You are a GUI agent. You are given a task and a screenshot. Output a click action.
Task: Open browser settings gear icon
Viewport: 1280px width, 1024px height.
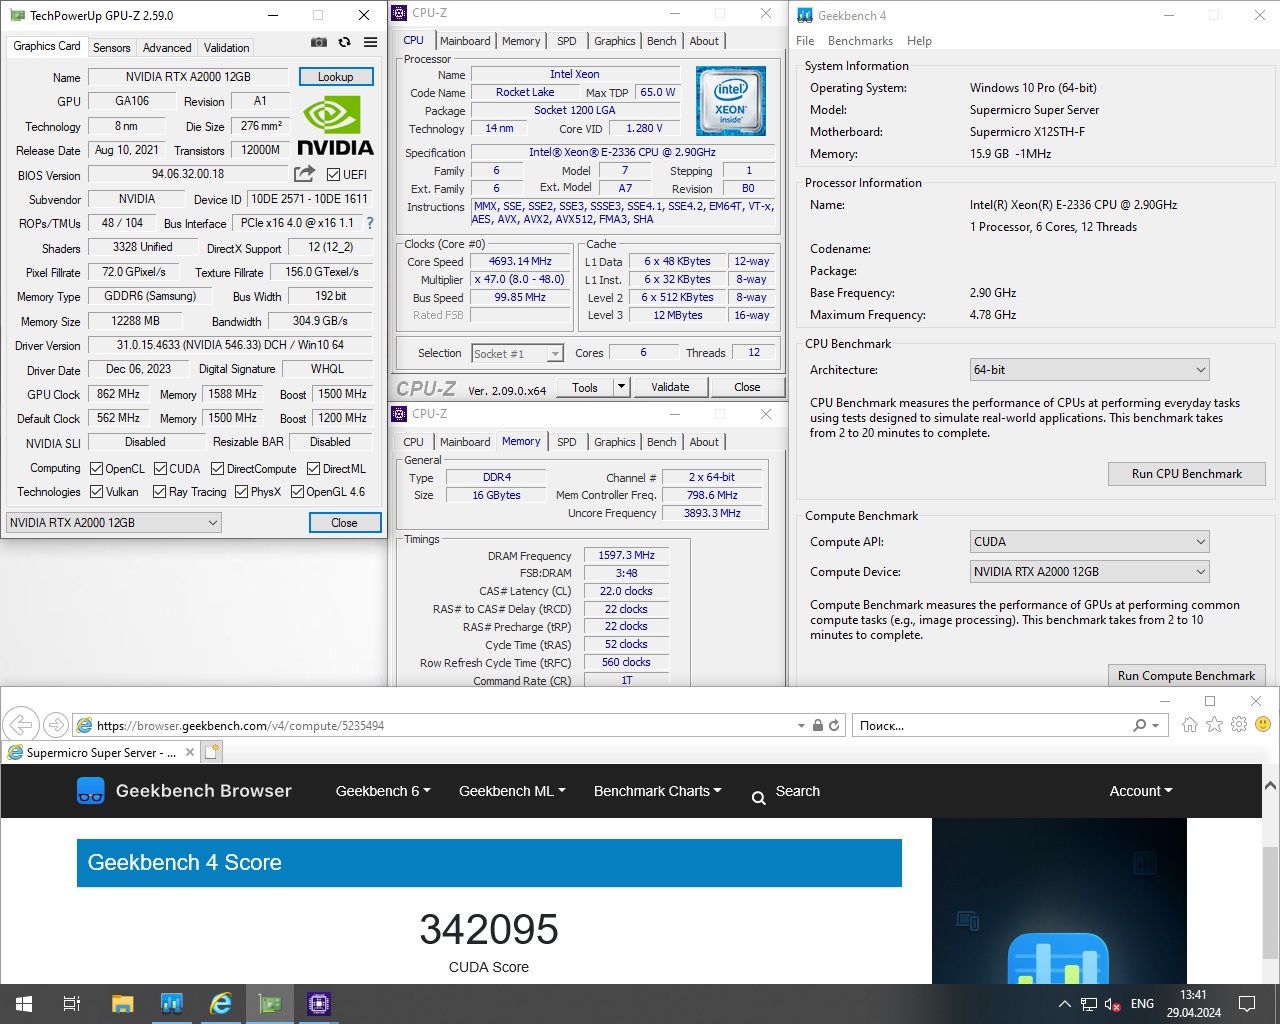(x=1239, y=724)
